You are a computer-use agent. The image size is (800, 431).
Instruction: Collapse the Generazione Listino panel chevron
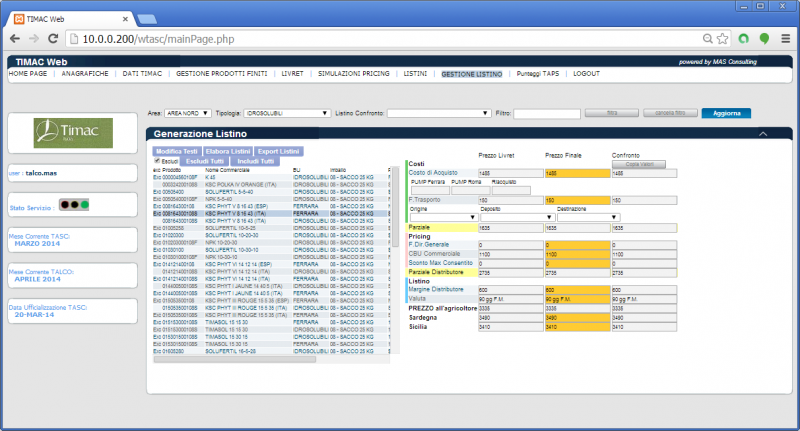pyautogui.click(x=763, y=133)
